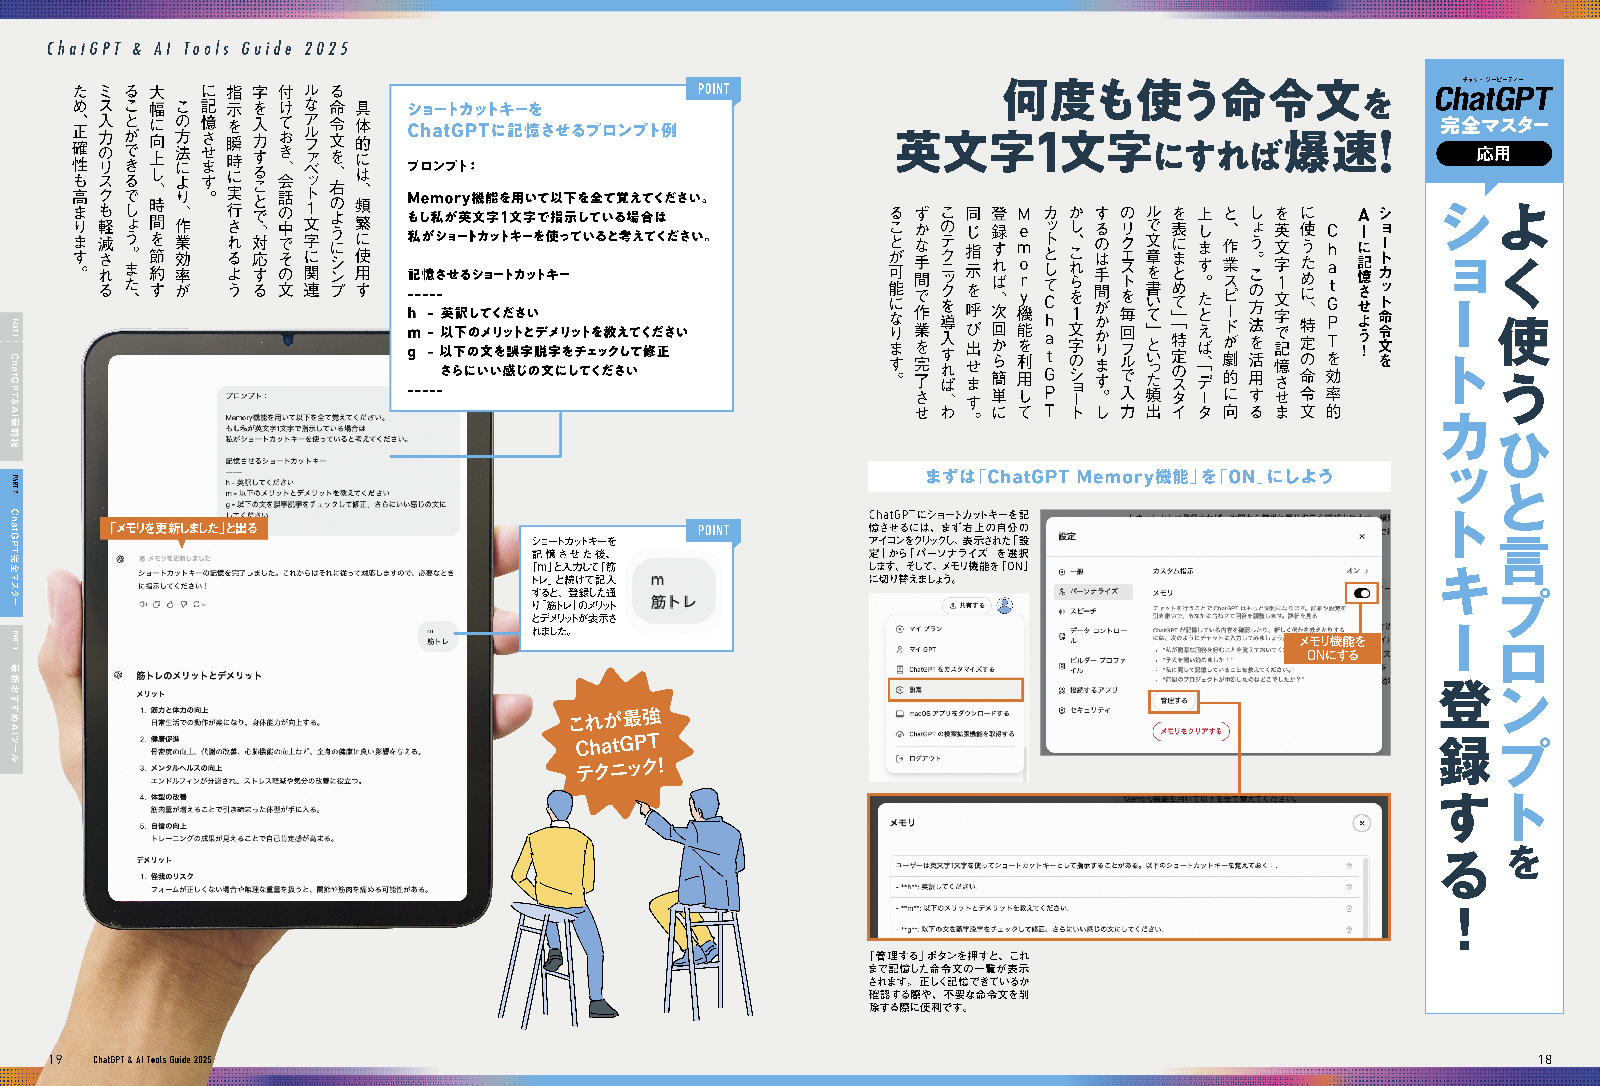1600x1086 pixels.
Task: Click メモリを更新しました notice in chat
Action: [x=174, y=558]
